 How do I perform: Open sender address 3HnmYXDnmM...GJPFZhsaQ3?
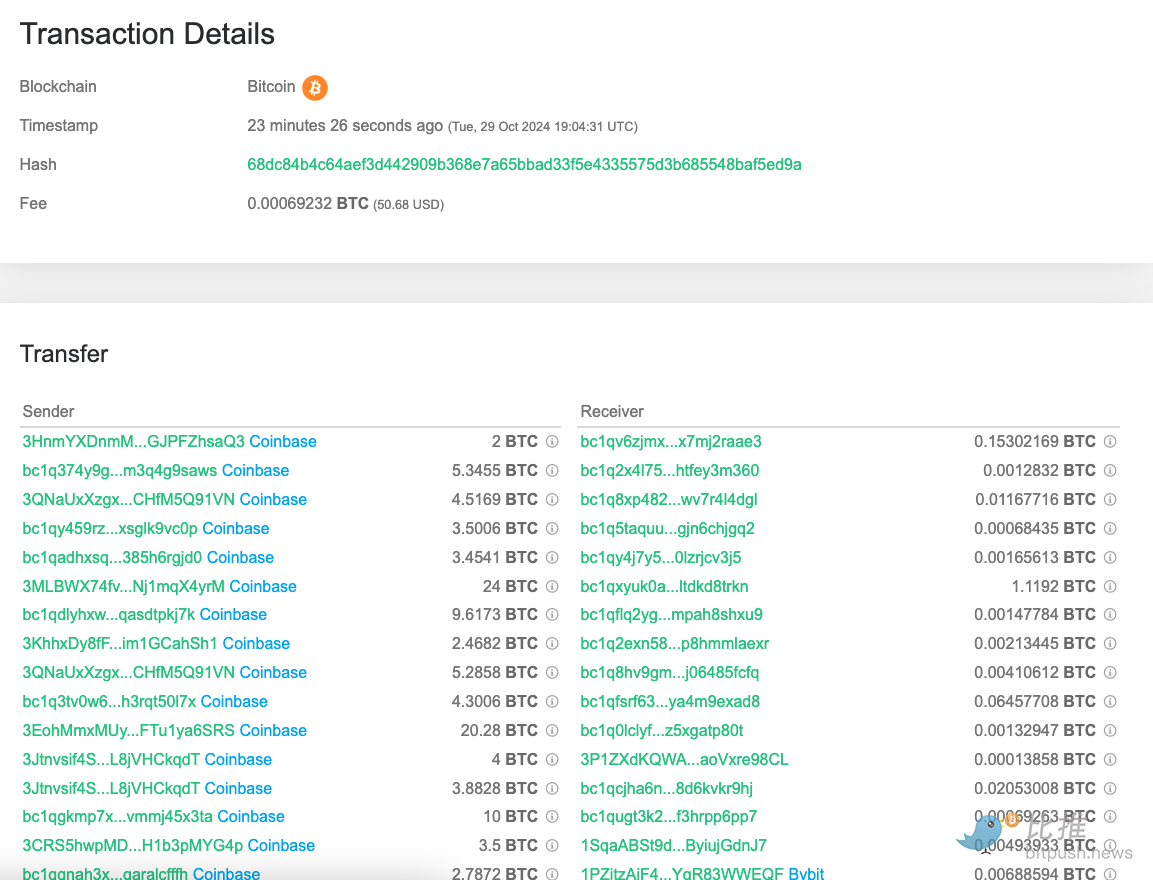click(x=133, y=442)
